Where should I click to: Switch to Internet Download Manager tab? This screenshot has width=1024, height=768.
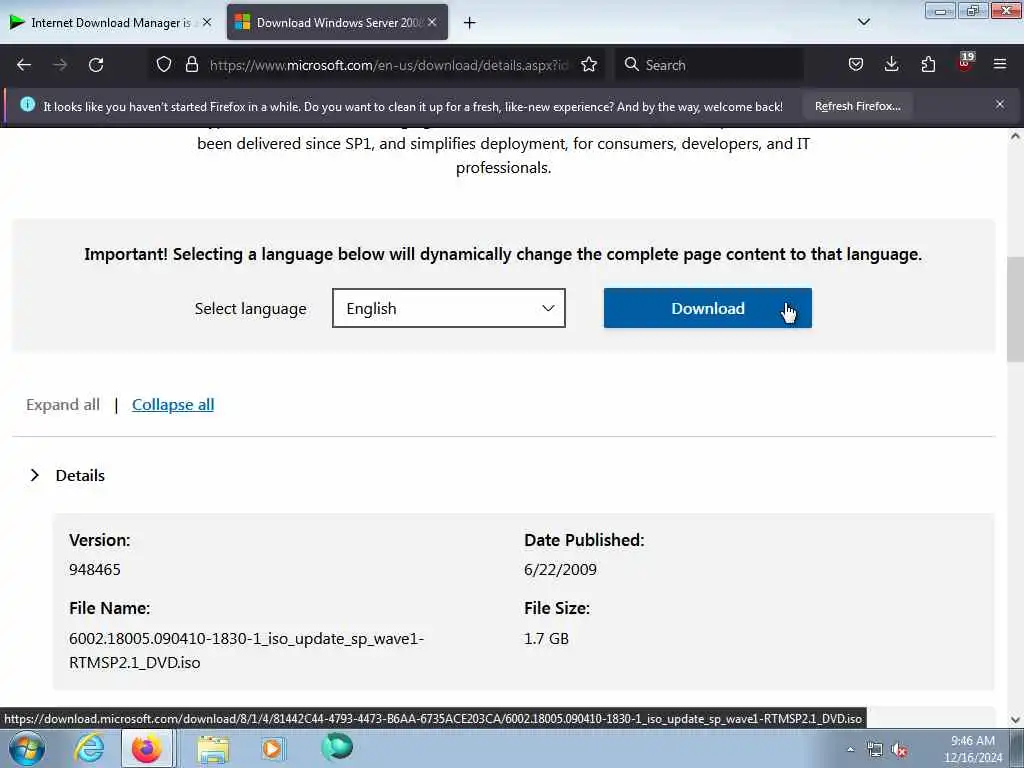tap(110, 22)
